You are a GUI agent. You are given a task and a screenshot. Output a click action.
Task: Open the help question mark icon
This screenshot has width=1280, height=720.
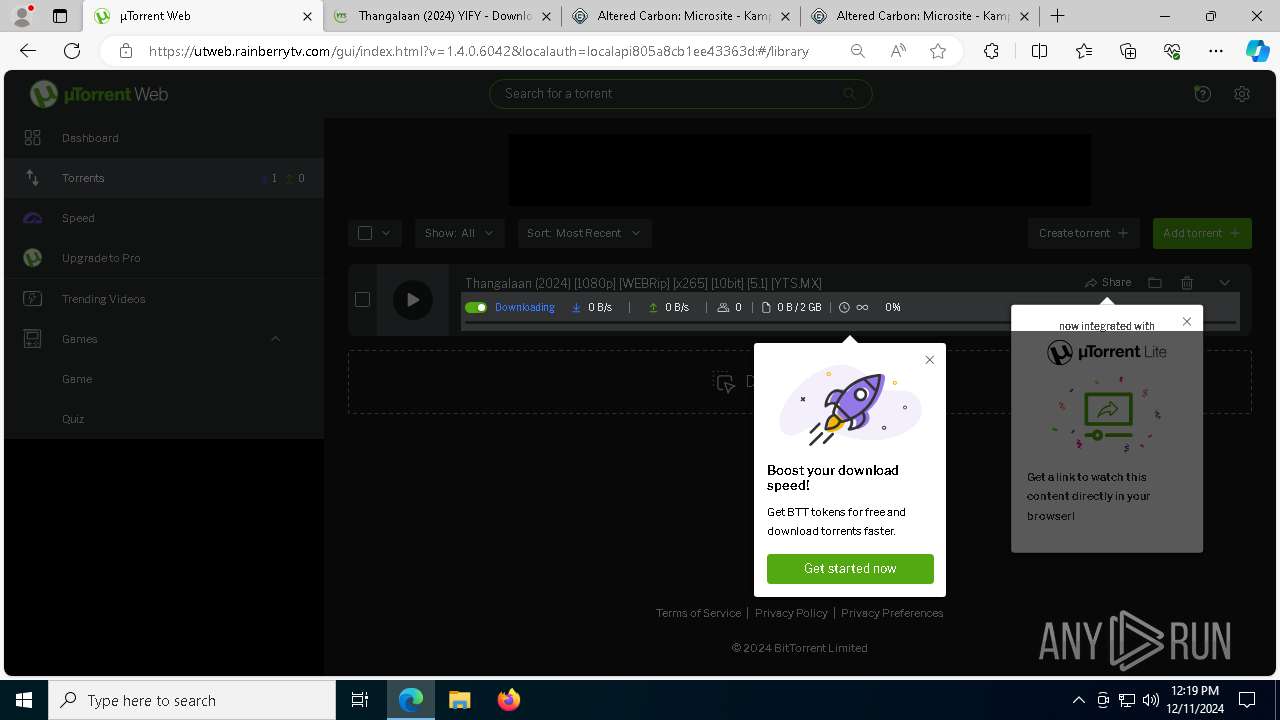pyautogui.click(x=1203, y=94)
